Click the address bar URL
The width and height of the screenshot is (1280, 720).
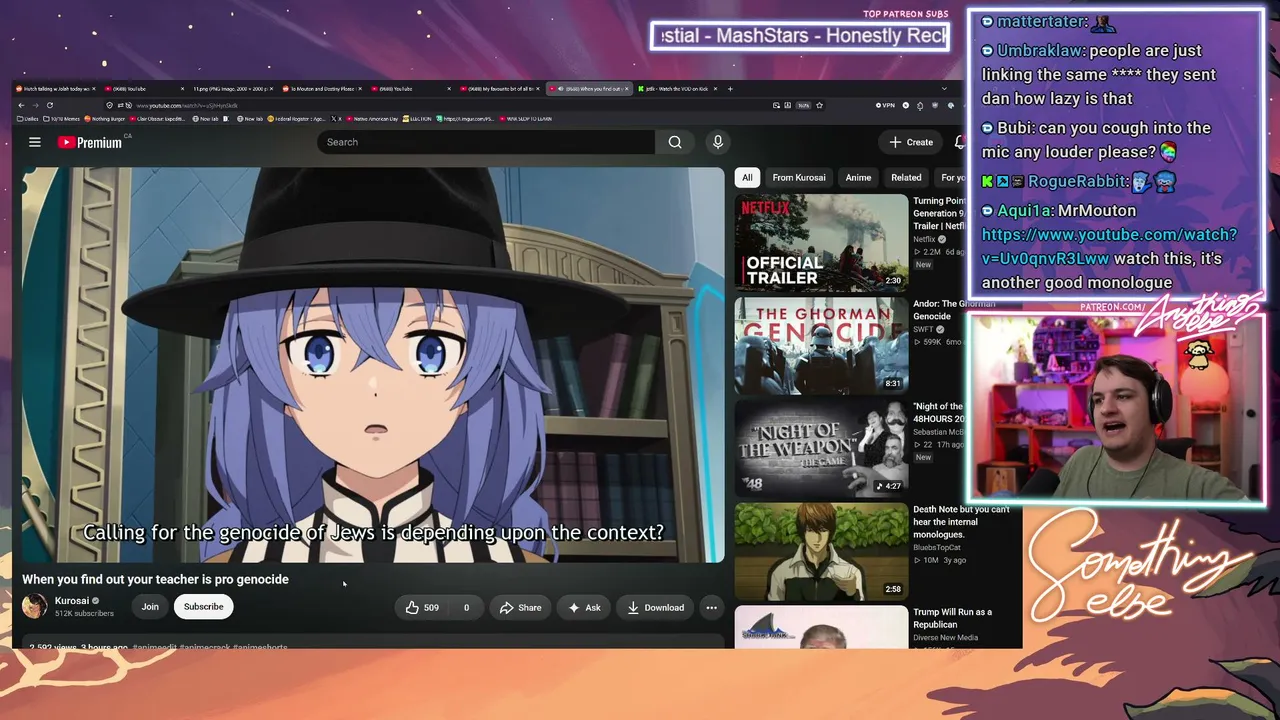pyautogui.click(x=187, y=105)
